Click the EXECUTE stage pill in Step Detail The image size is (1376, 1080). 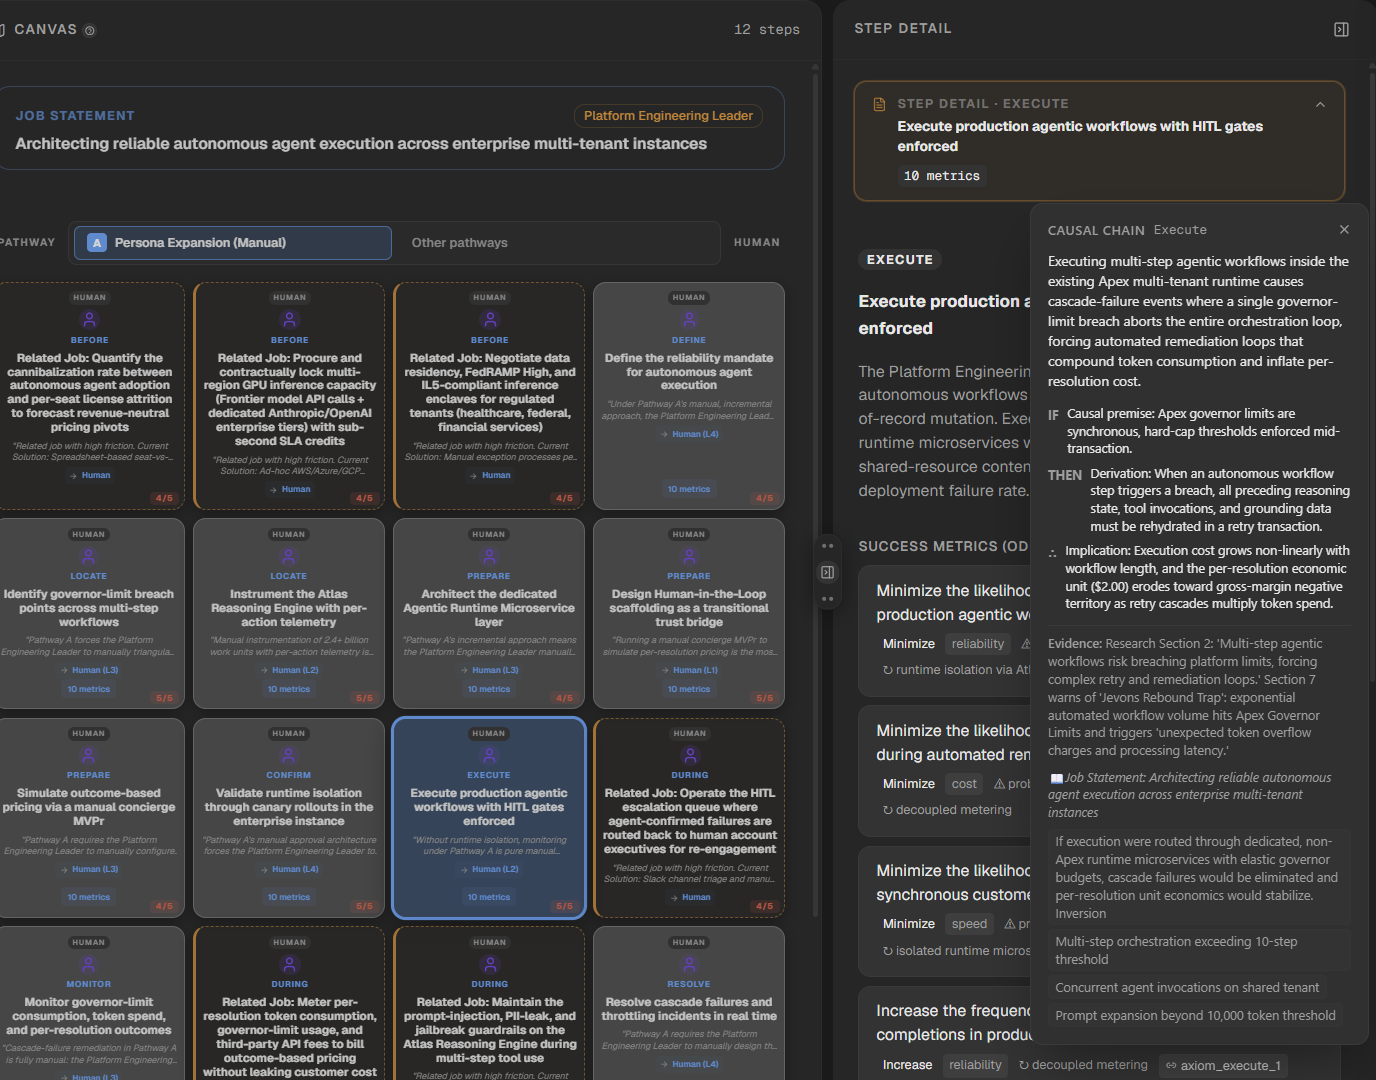[900, 260]
